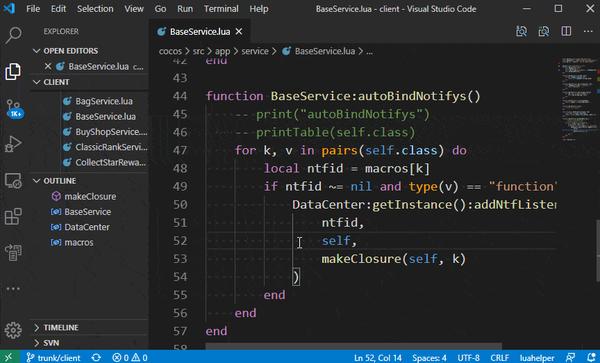This screenshot has width=600, height=363.
Task: Open the Run menu
Action: pos(185,8)
